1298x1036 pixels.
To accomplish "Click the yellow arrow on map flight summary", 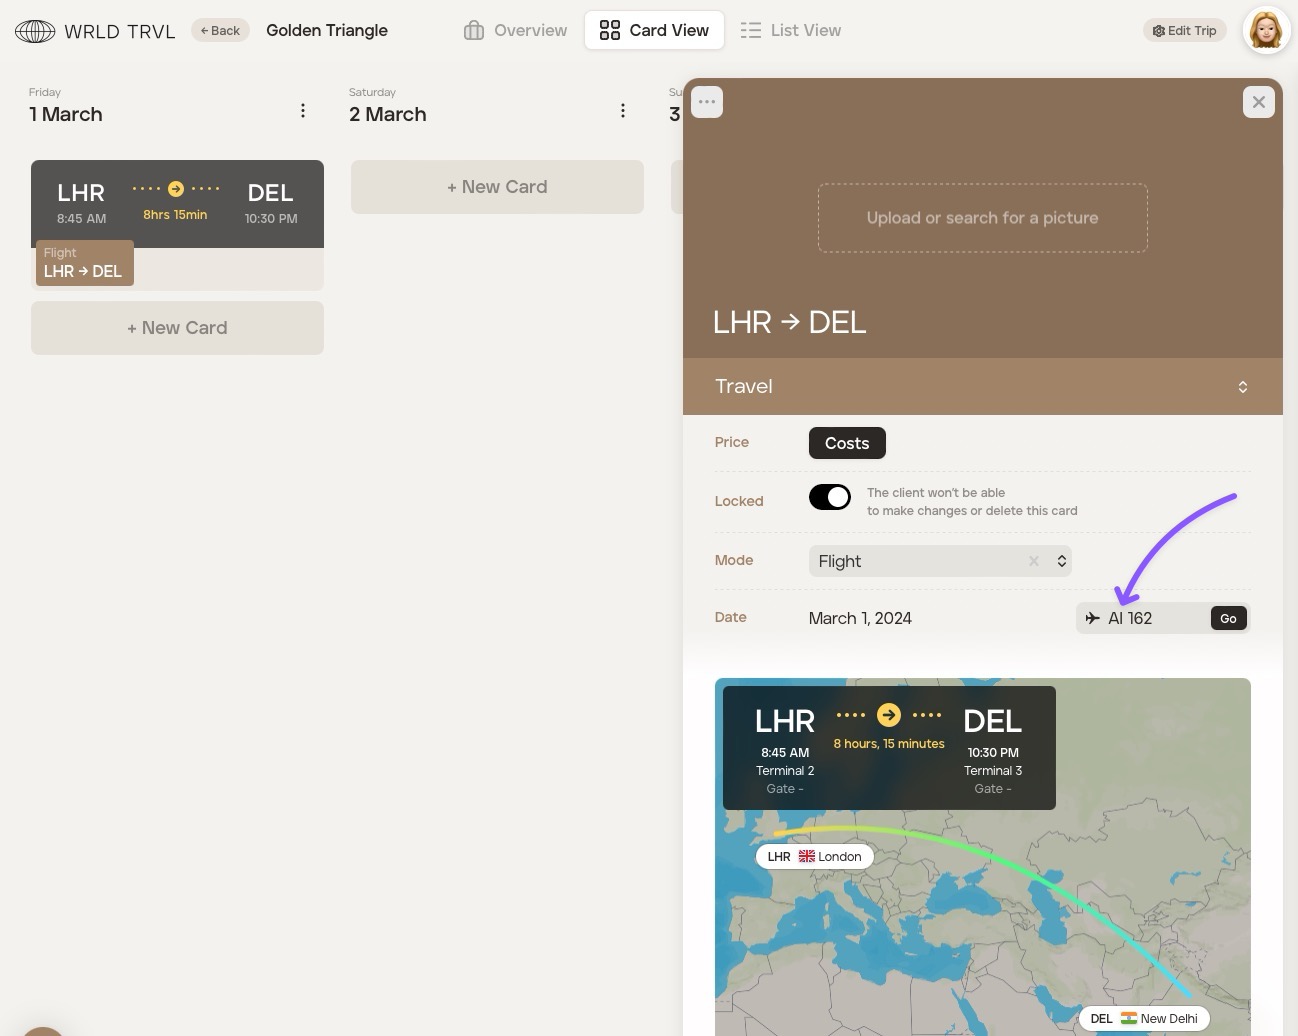I will pos(888,715).
